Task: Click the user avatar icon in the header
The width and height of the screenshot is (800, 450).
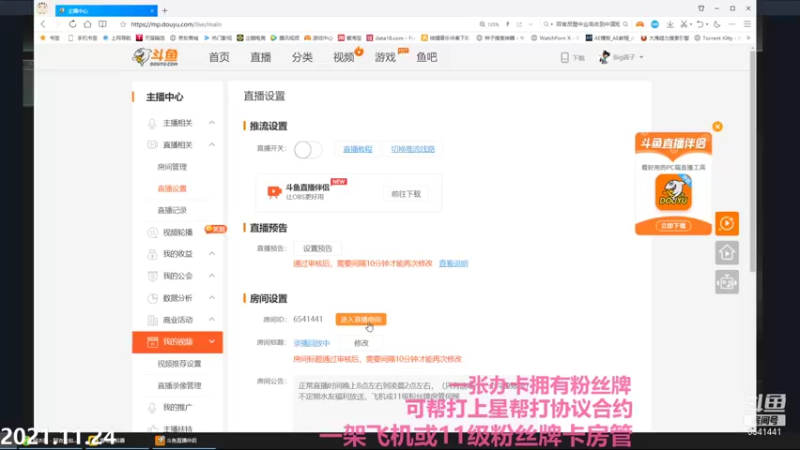Action: (605, 57)
